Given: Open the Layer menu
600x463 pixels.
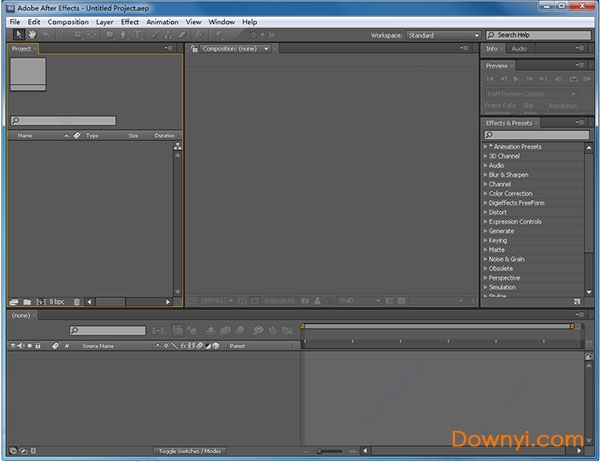Looking at the screenshot, I should pyautogui.click(x=104, y=22).
